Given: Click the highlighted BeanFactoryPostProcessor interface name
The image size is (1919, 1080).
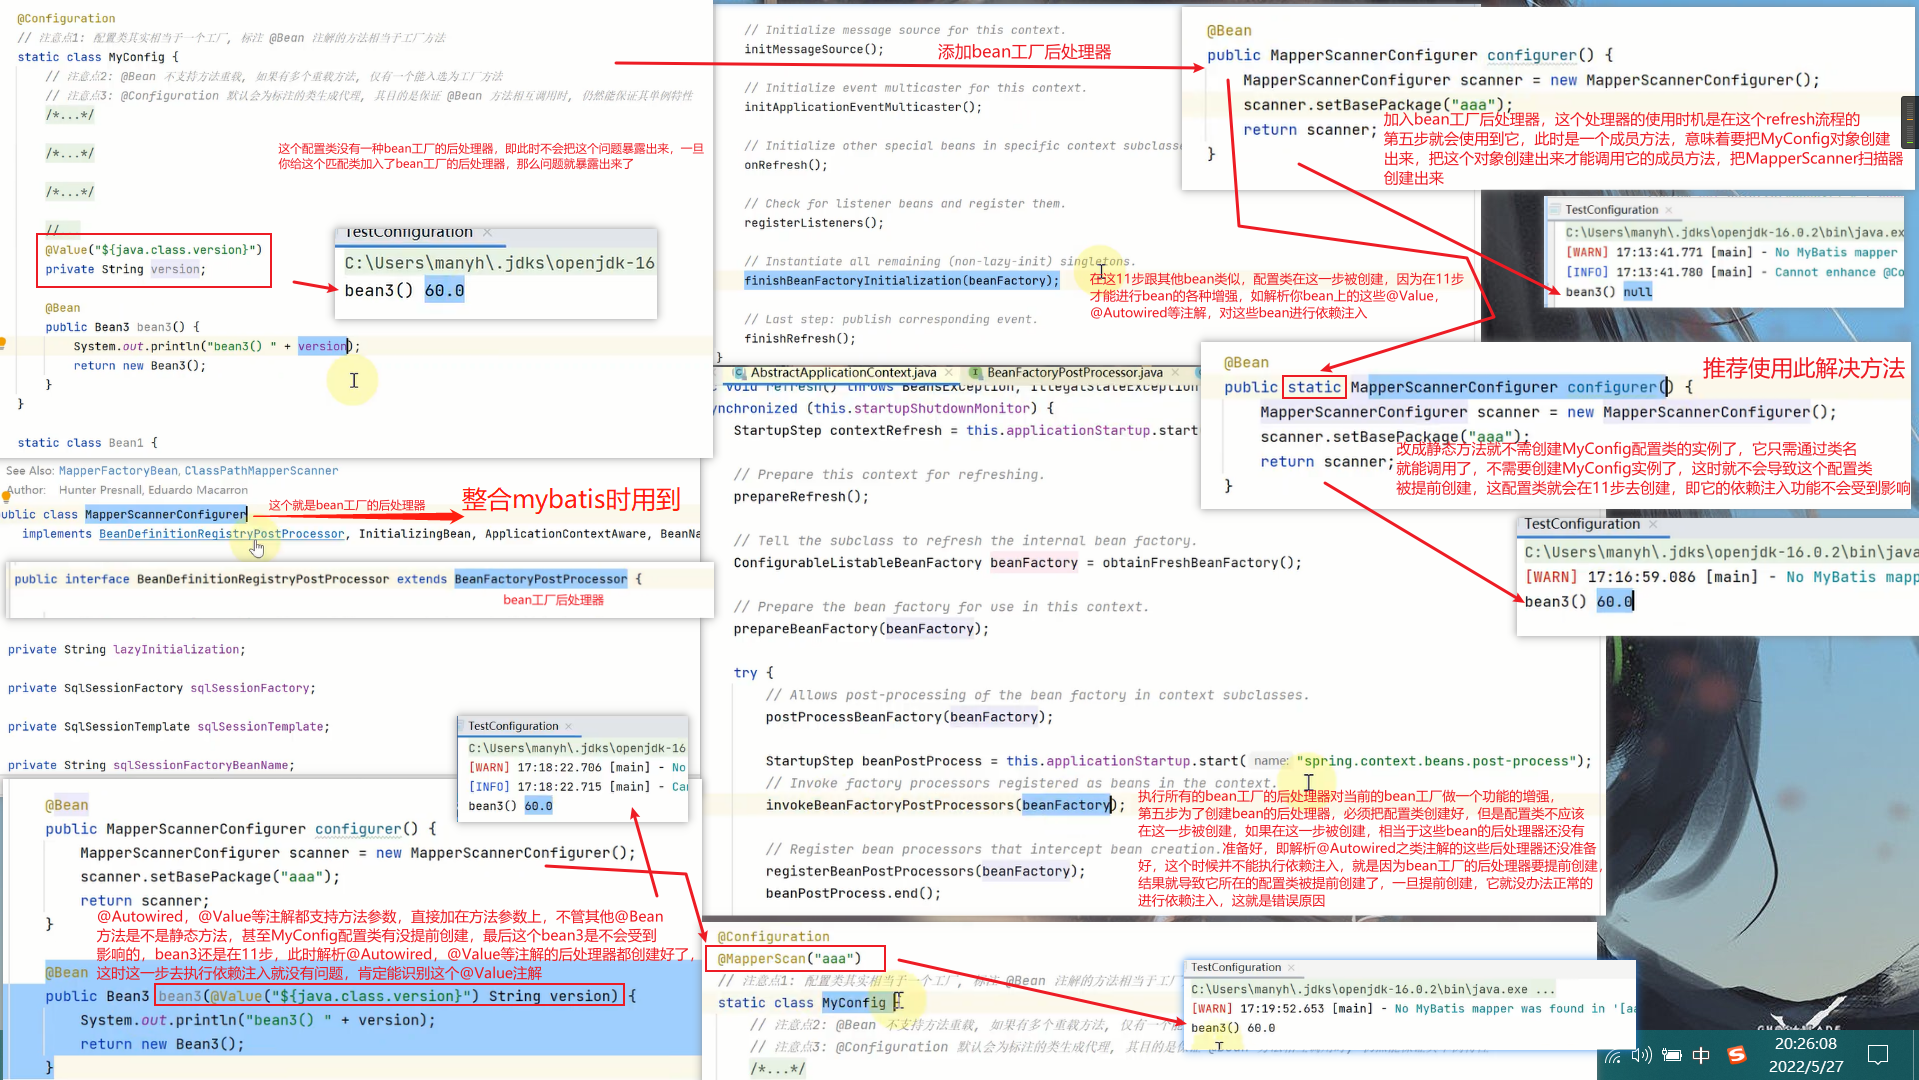Looking at the screenshot, I should pyautogui.click(x=541, y=579).
